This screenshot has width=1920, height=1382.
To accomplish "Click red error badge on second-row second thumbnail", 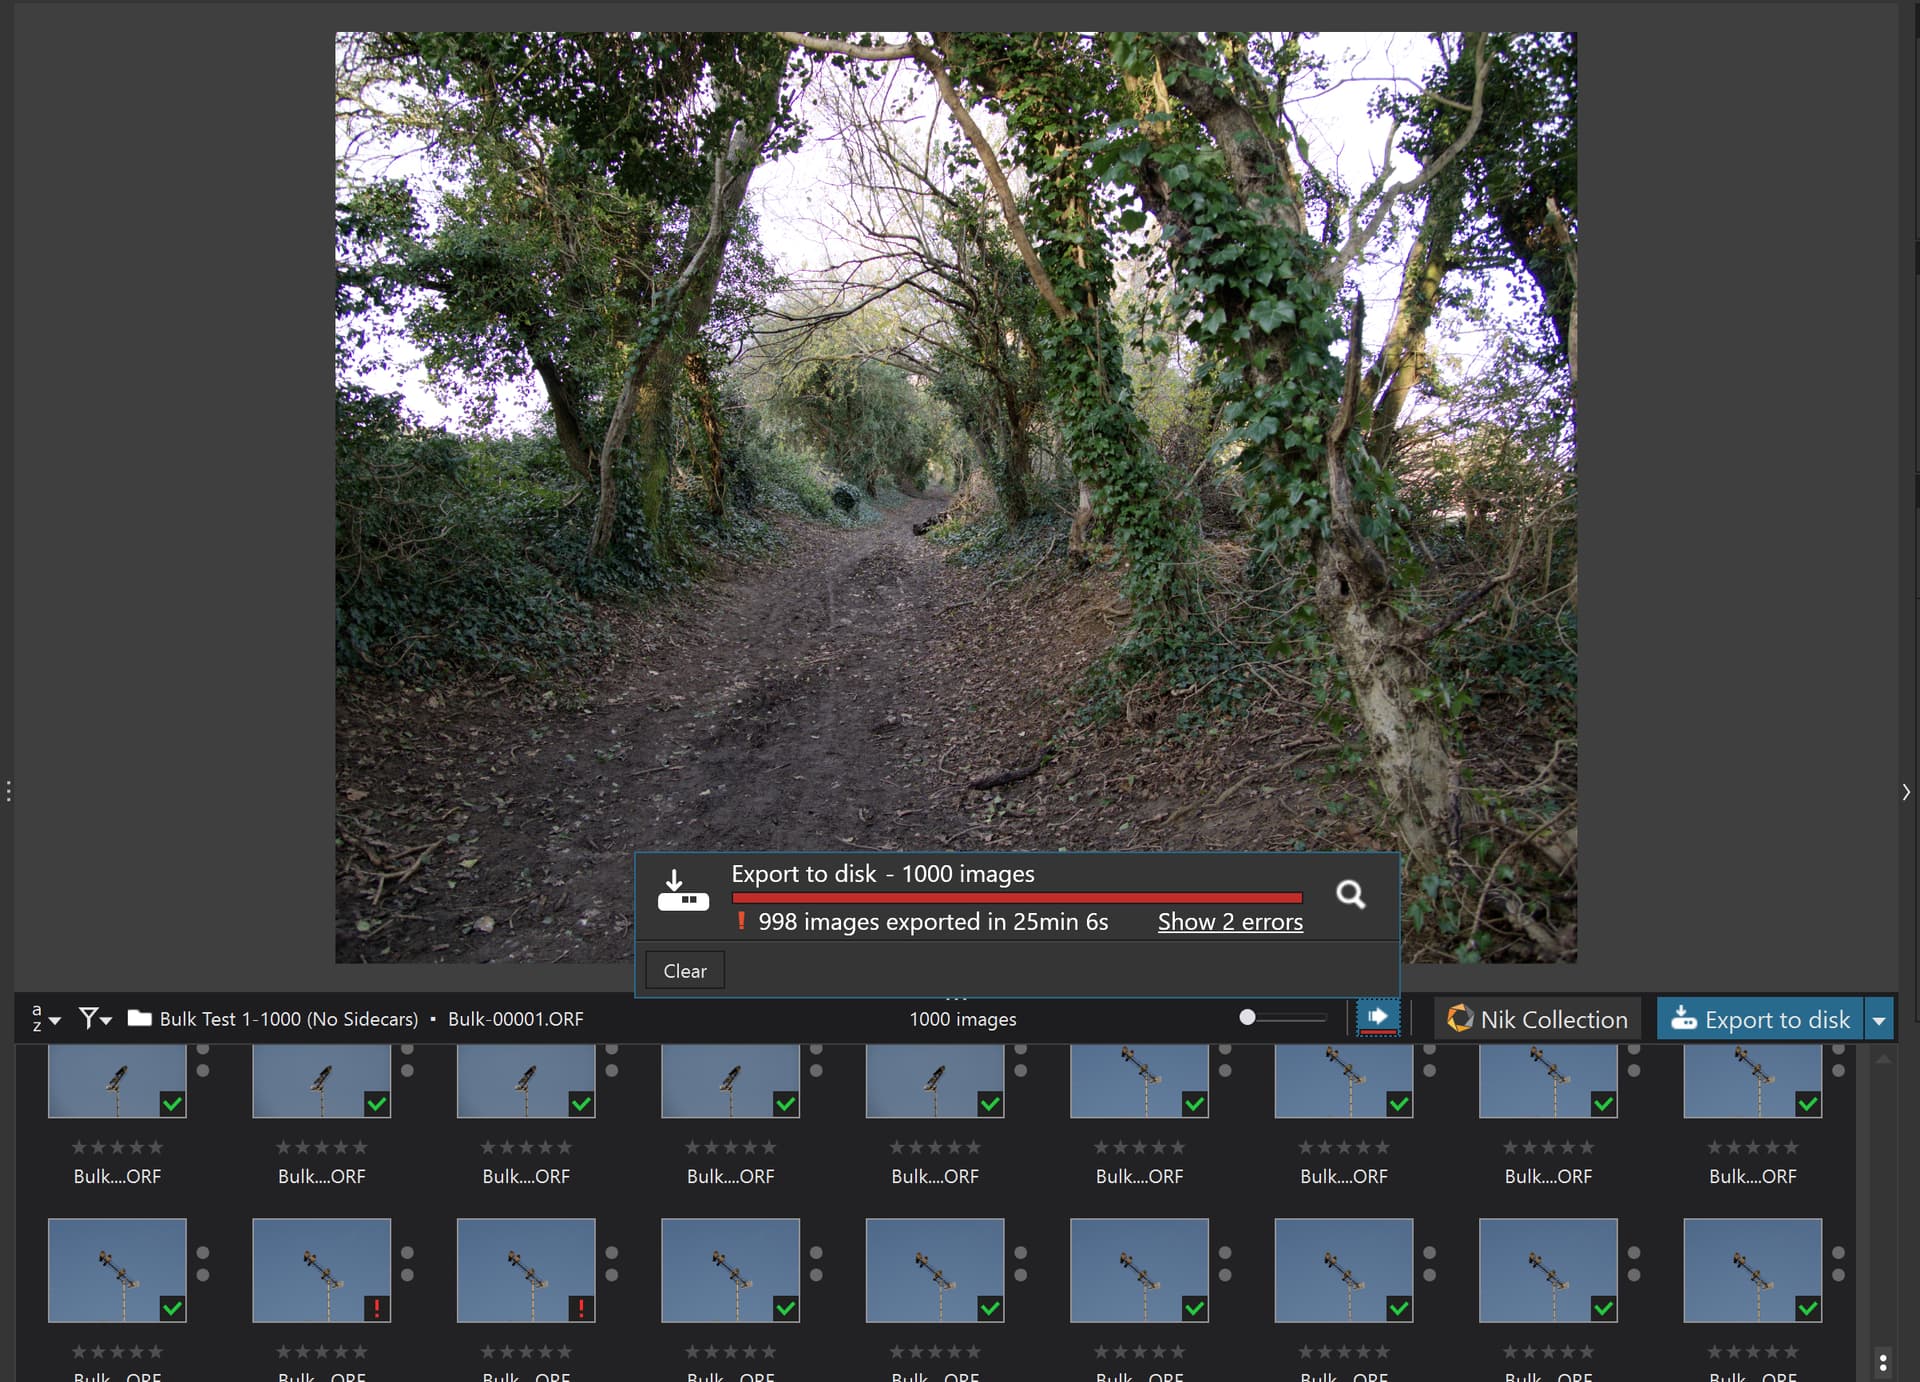I will point(376,1308).
